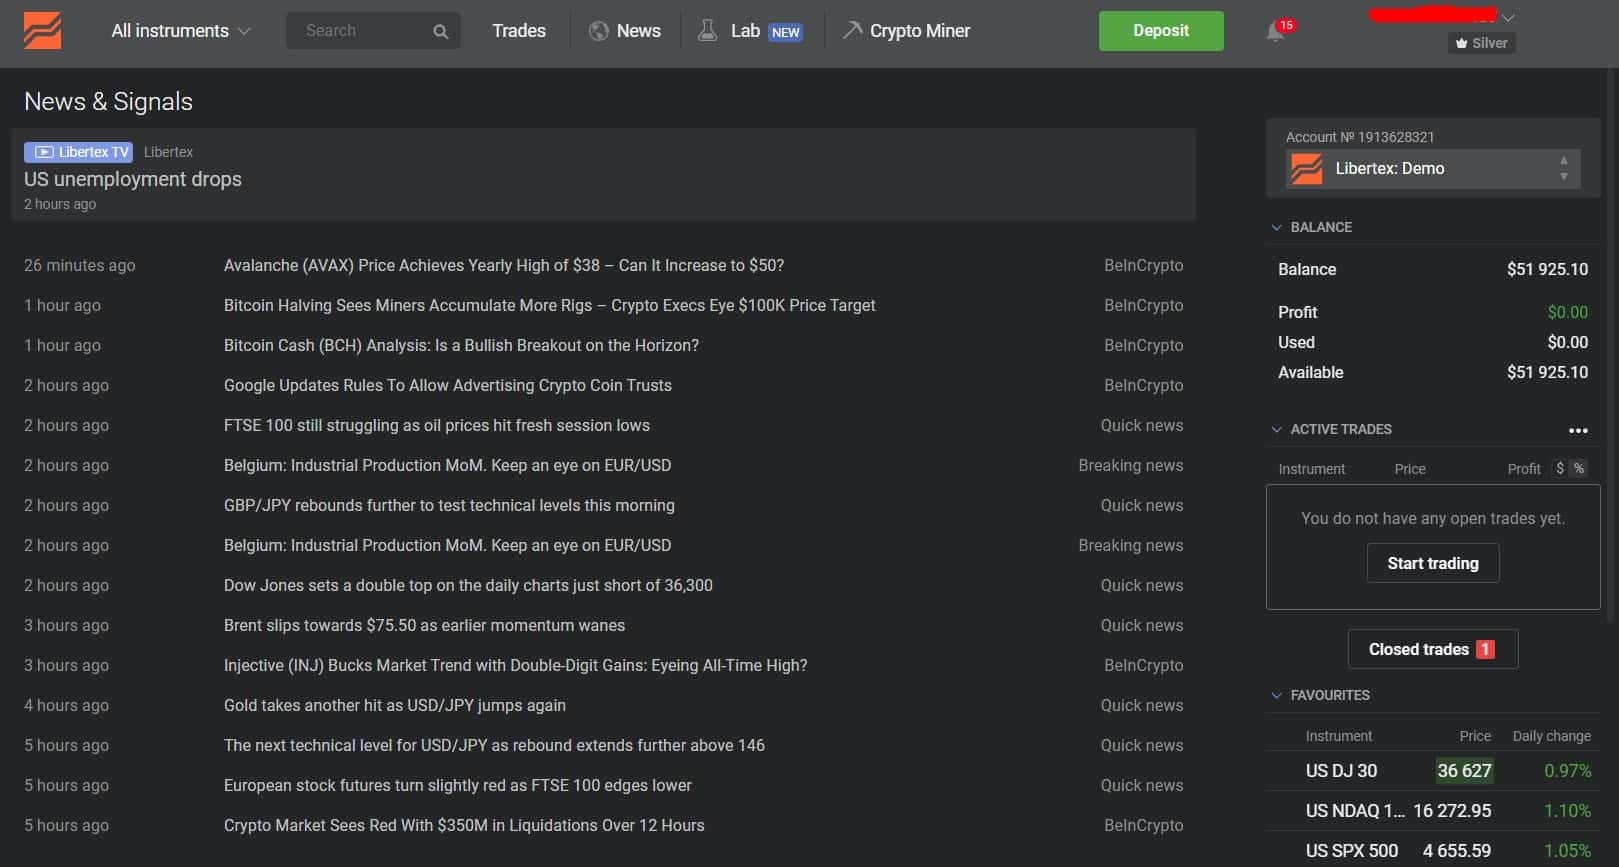Open the Trades tab
This screenshot has height=867, width=1619.
(x=519, y=31)
